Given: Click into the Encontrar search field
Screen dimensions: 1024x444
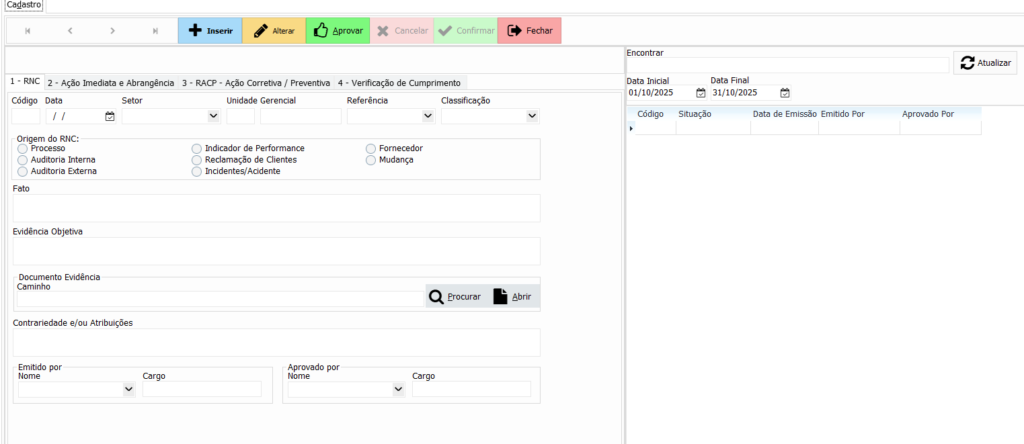Looking at the screenshot, I should [x=786, y=65].
